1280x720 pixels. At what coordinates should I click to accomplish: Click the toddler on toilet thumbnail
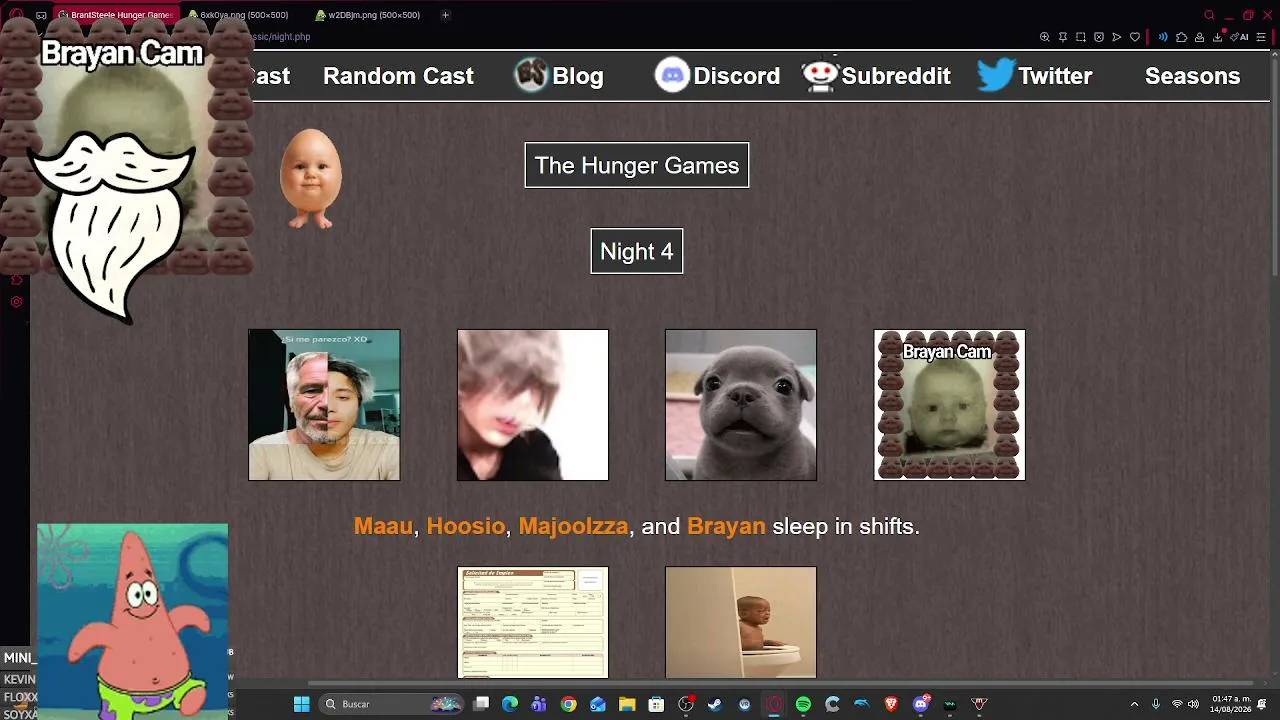(x=741, y=623)
